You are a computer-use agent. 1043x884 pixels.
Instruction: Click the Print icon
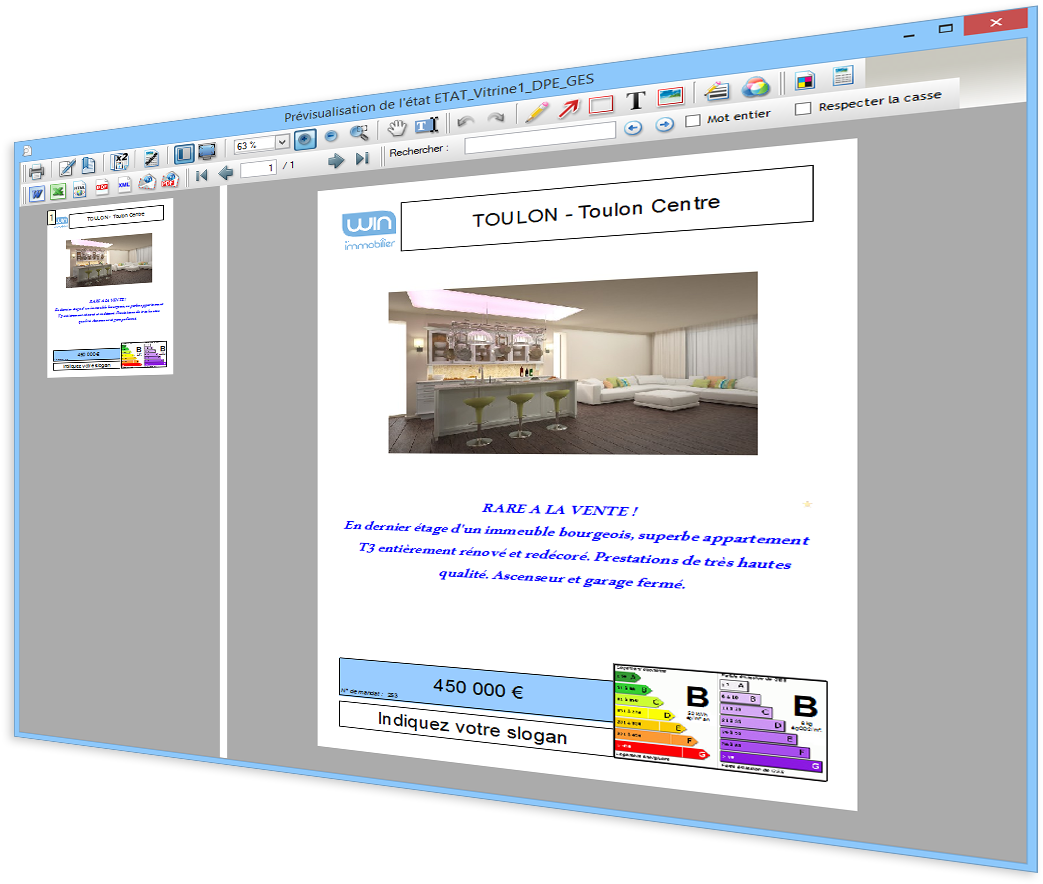click(36, 170)
